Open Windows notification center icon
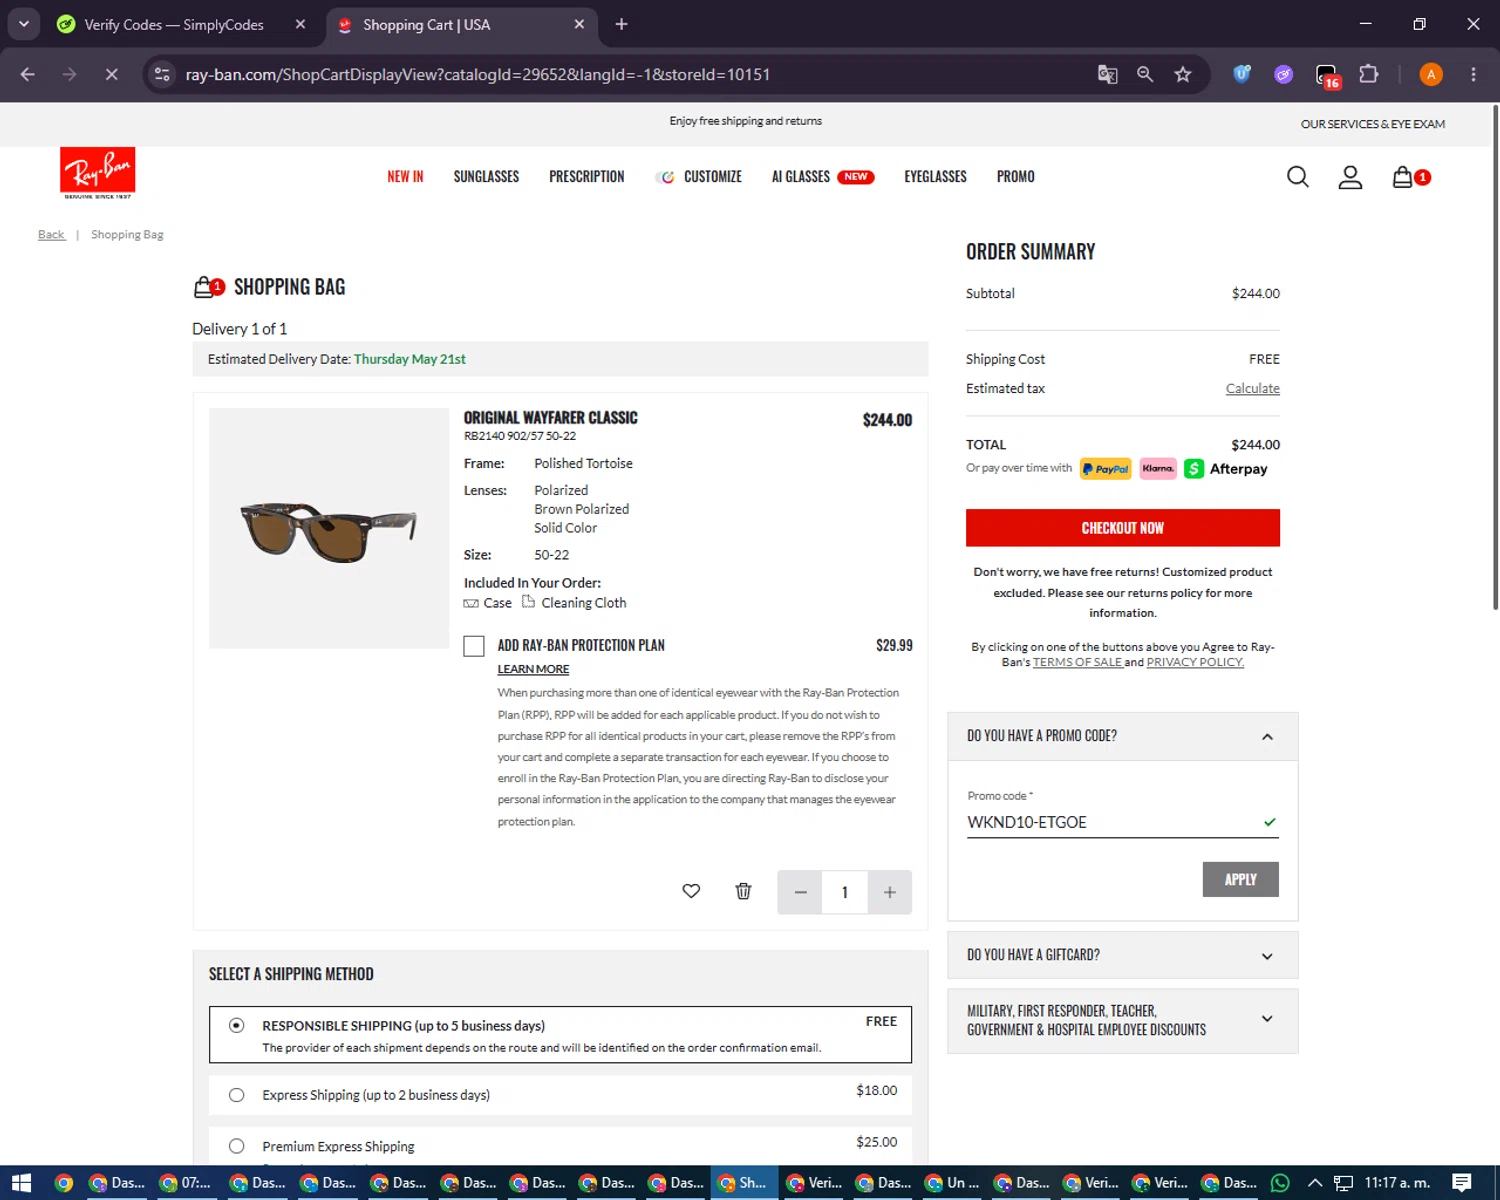Viewport: 1500px width, 1200px height. 1462,1183
